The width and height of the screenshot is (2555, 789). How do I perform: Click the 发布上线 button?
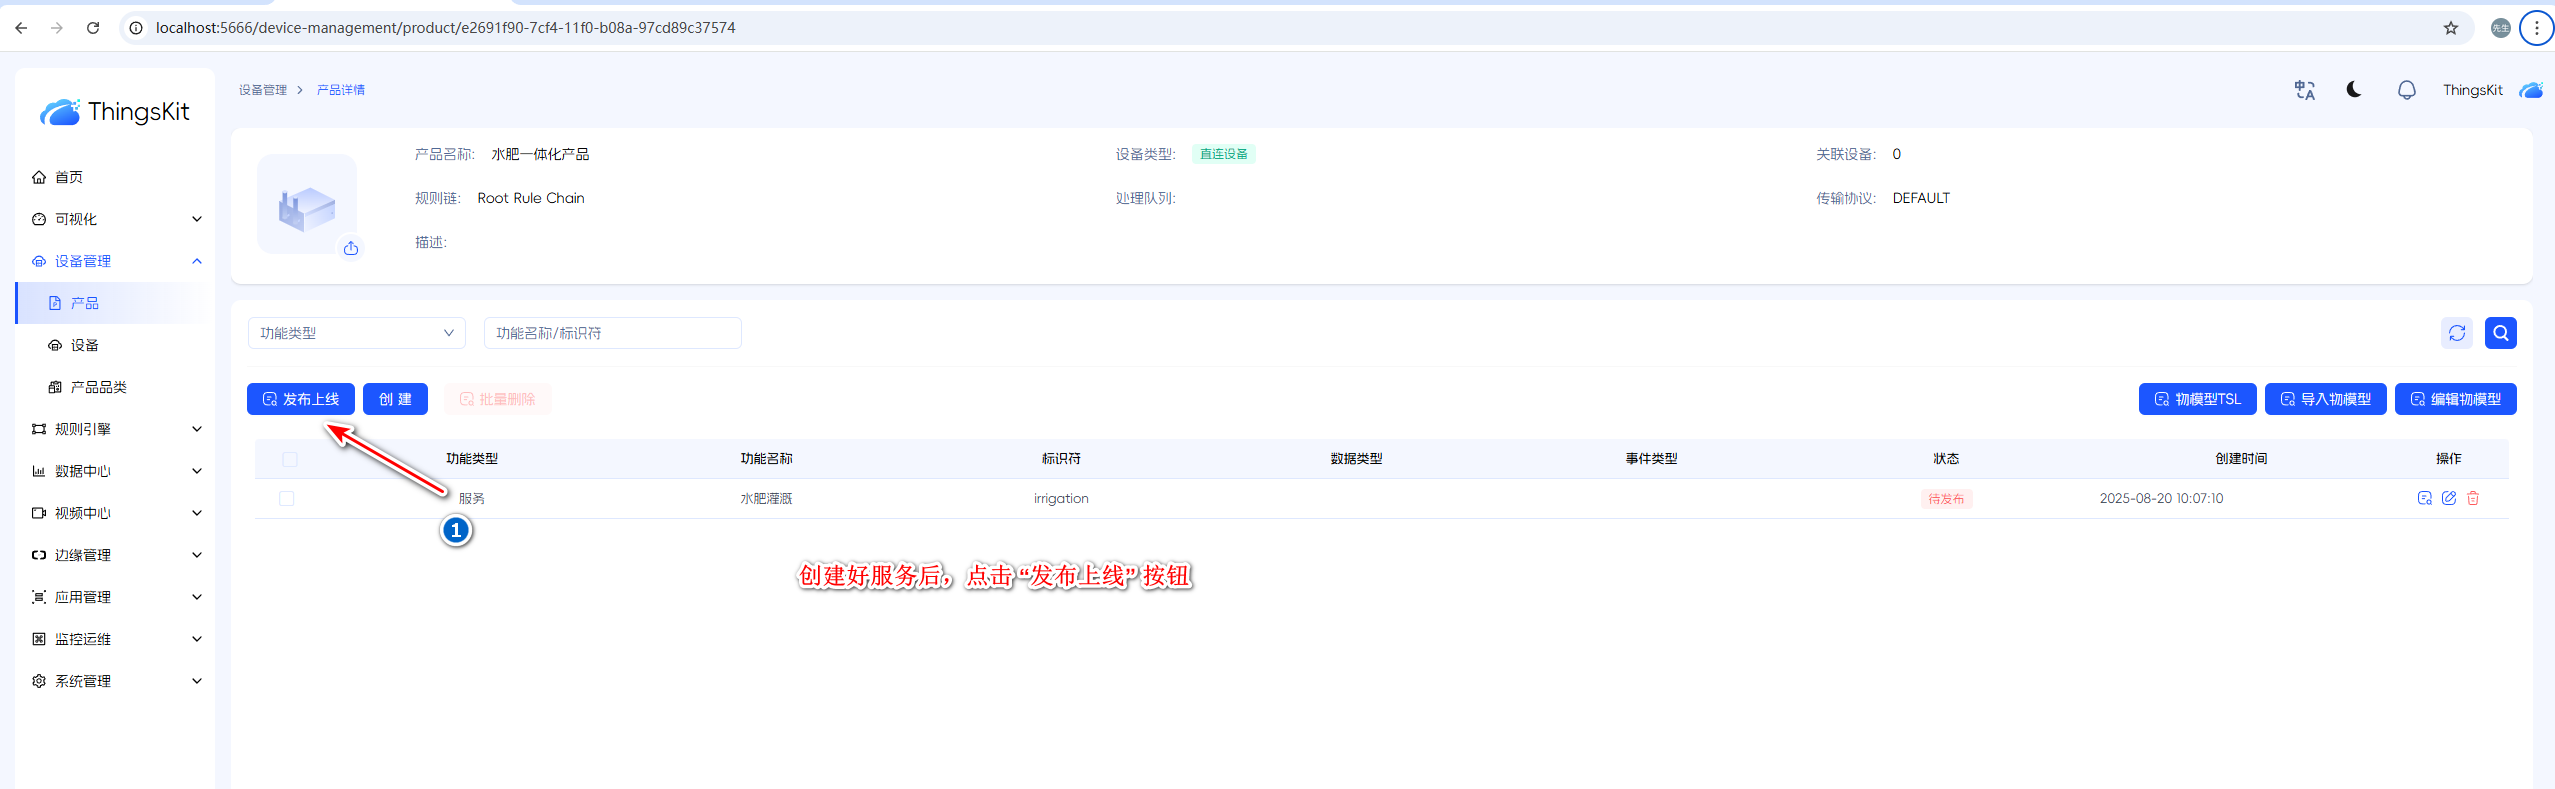300,399
